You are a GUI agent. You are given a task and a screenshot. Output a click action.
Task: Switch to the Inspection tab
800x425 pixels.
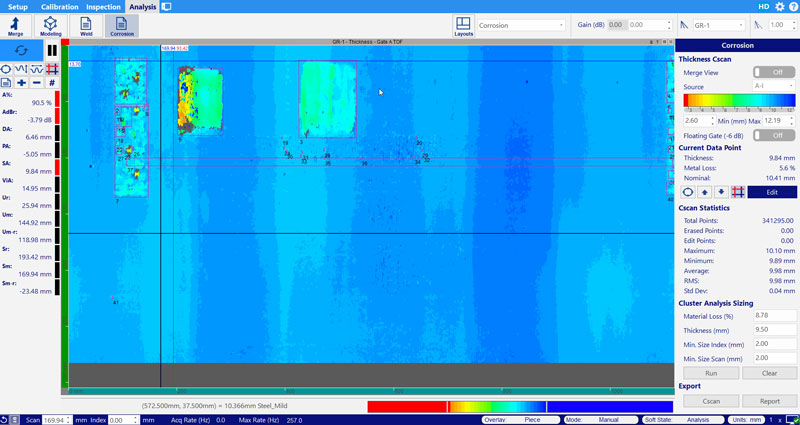102,7
